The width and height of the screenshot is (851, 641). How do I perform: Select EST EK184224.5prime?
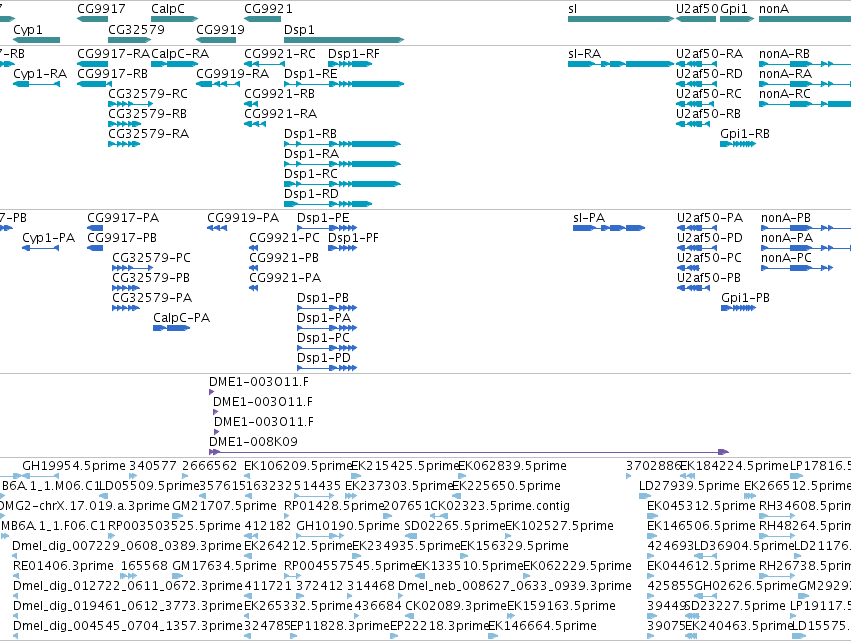tap(734, 466)
